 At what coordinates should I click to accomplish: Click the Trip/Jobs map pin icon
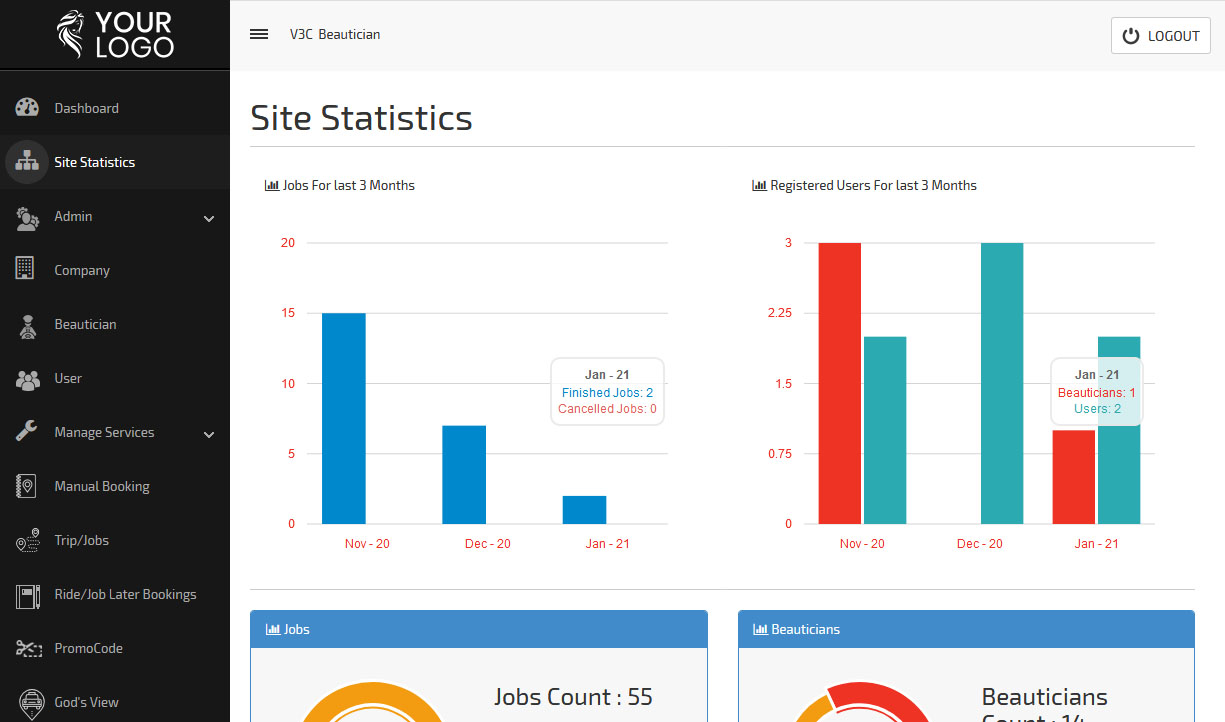[27, 540]
